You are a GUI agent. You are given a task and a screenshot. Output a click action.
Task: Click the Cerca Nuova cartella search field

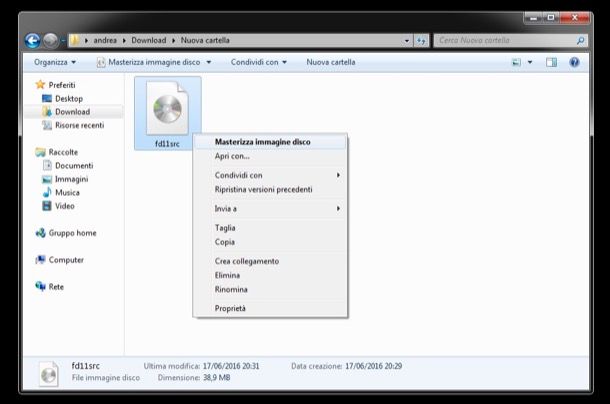click(x=505, y=41)
